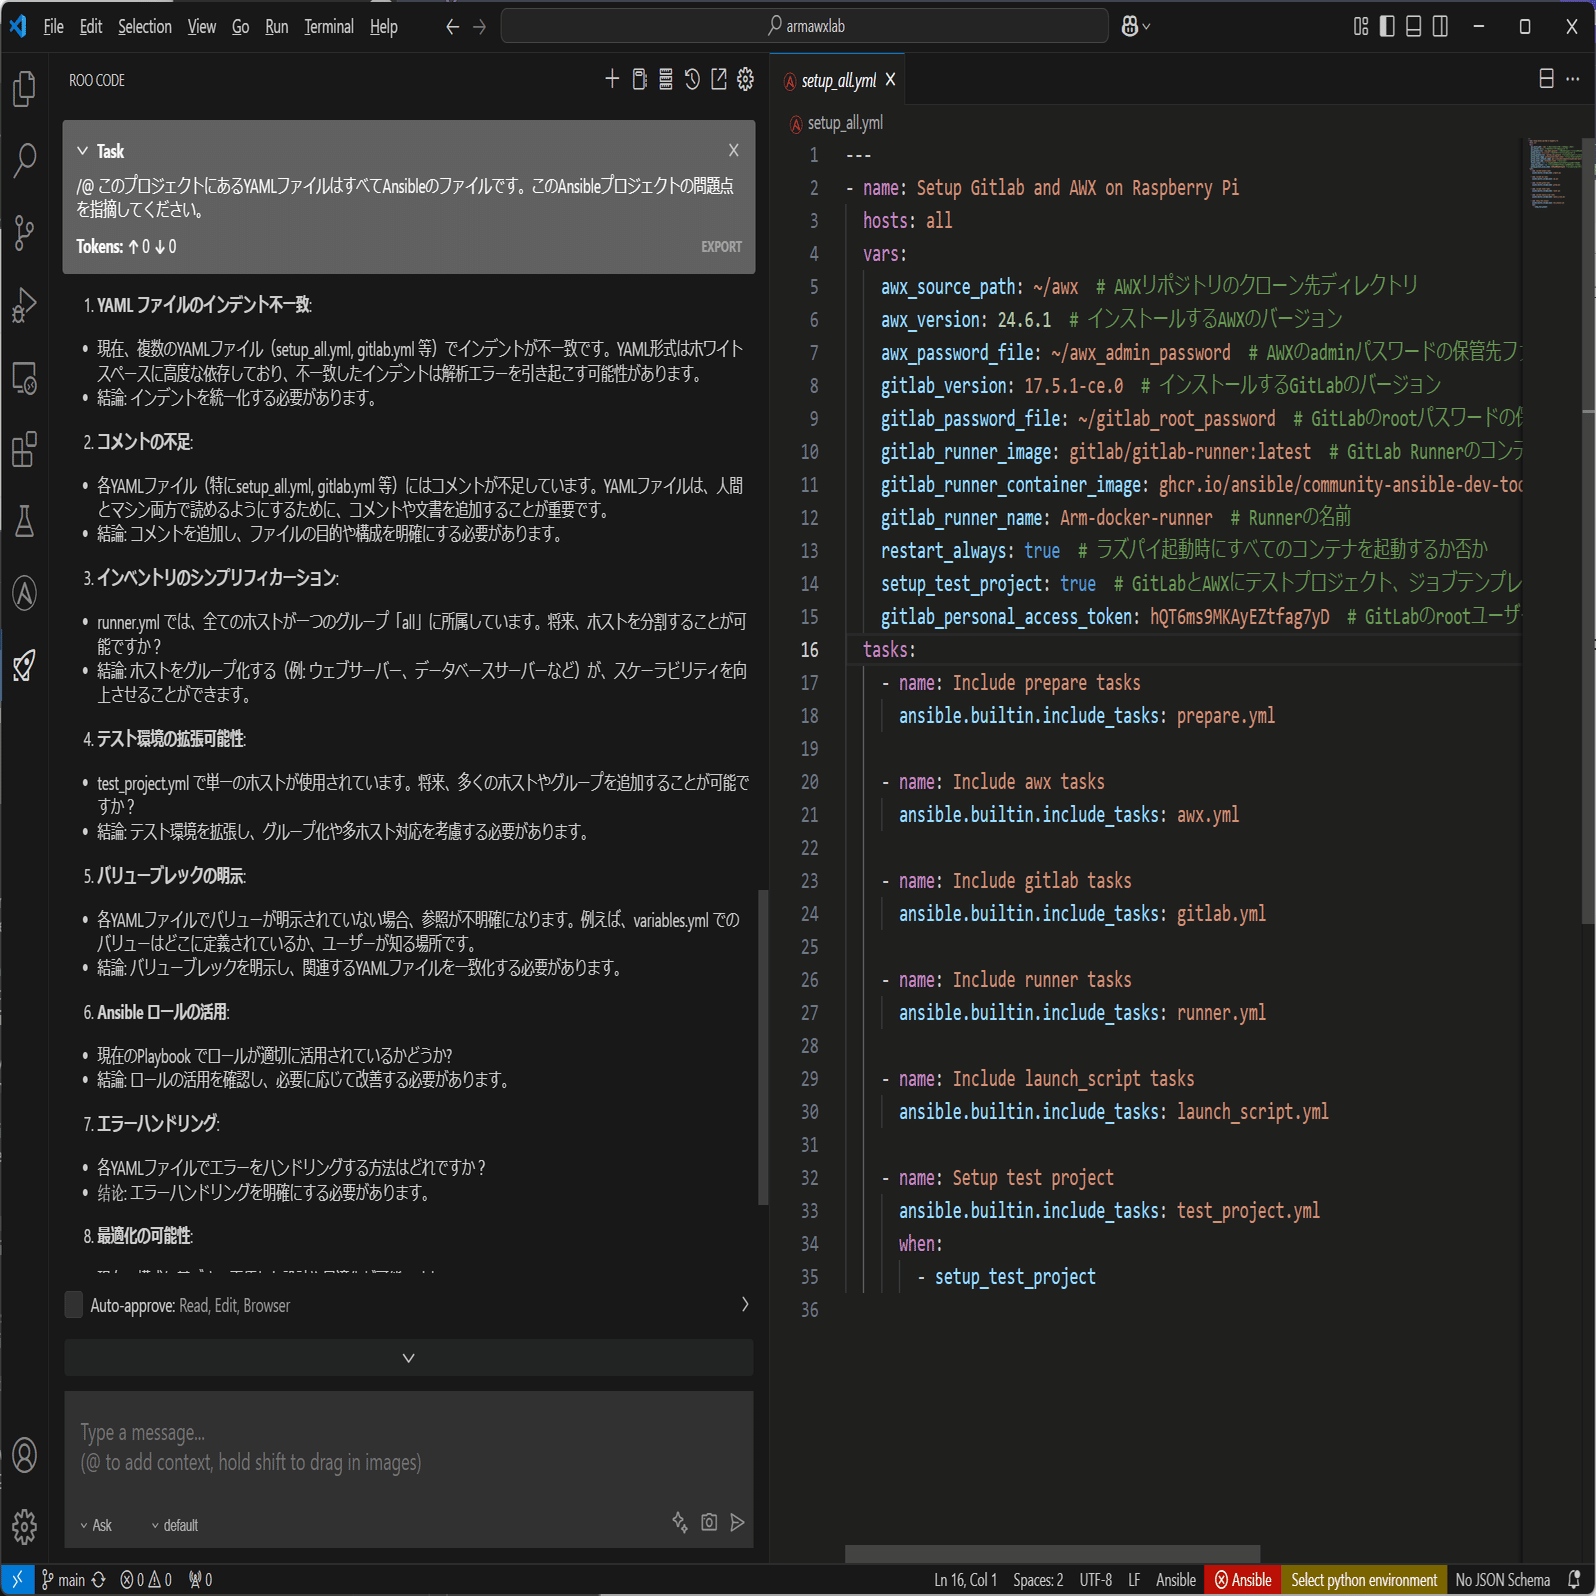
Task: Open the Search view in activity bar
Action: point(24,160)
